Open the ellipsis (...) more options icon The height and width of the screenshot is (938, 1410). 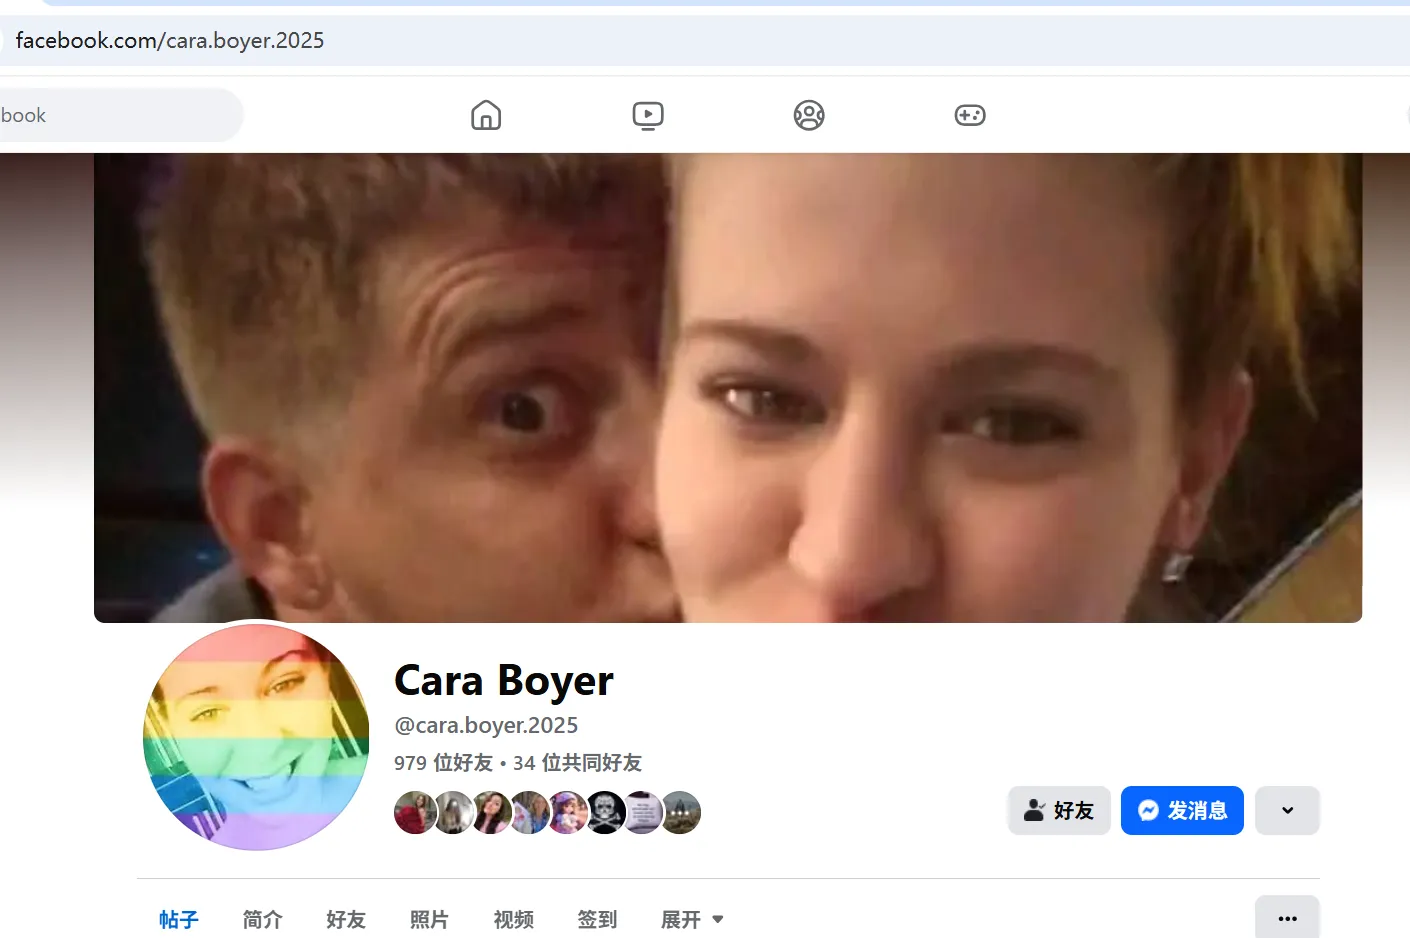coord(1287,917)
